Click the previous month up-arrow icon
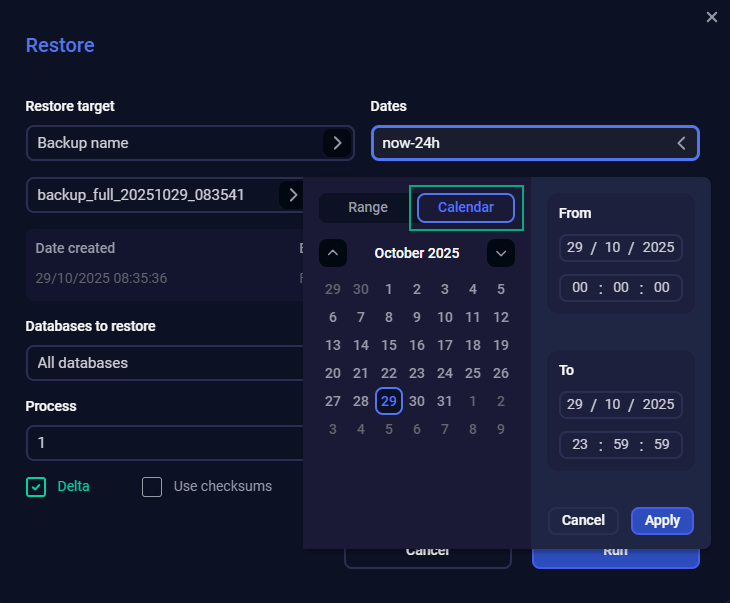This screenshot has height=603, width=730. pyautogui.click(x=333, y=254)
